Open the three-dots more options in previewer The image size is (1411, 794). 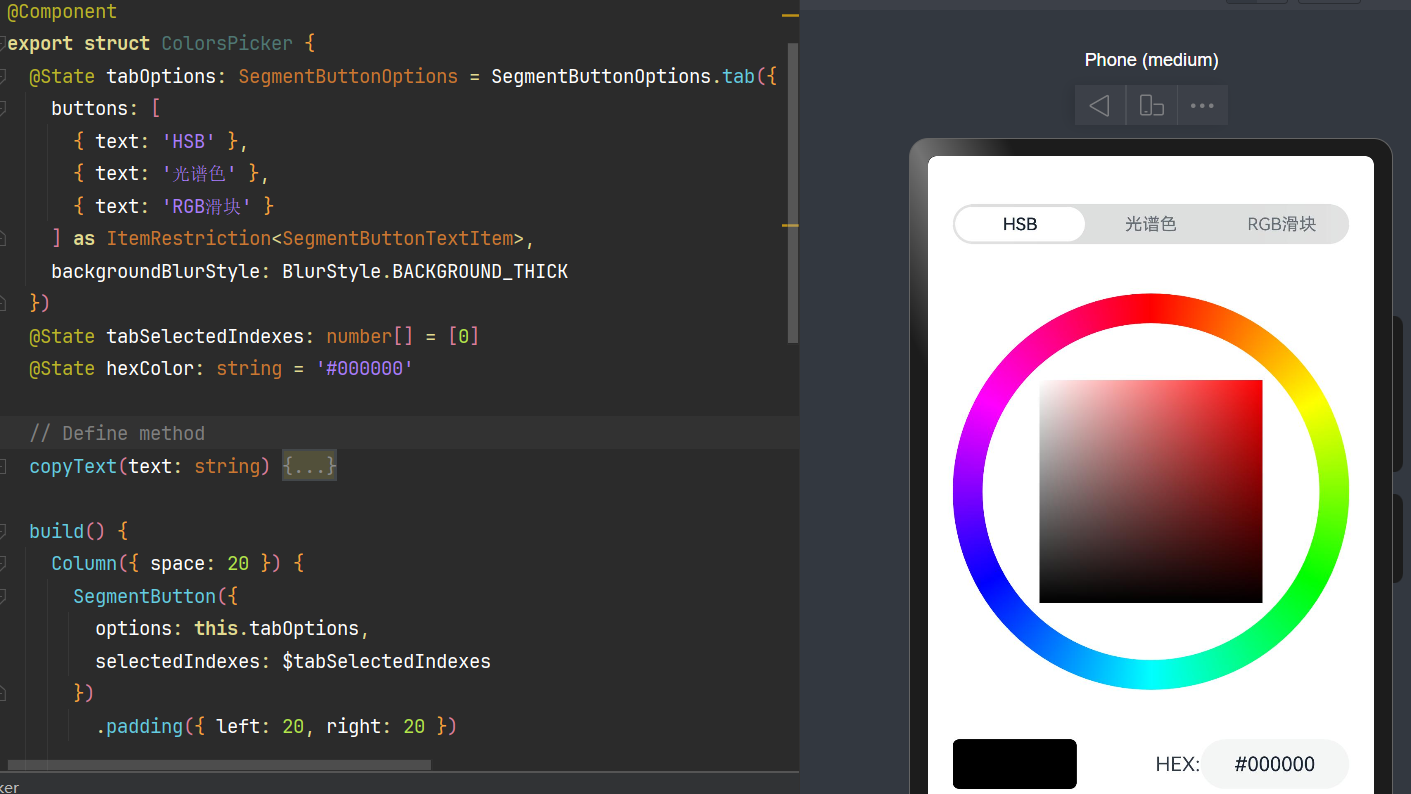1202,105
